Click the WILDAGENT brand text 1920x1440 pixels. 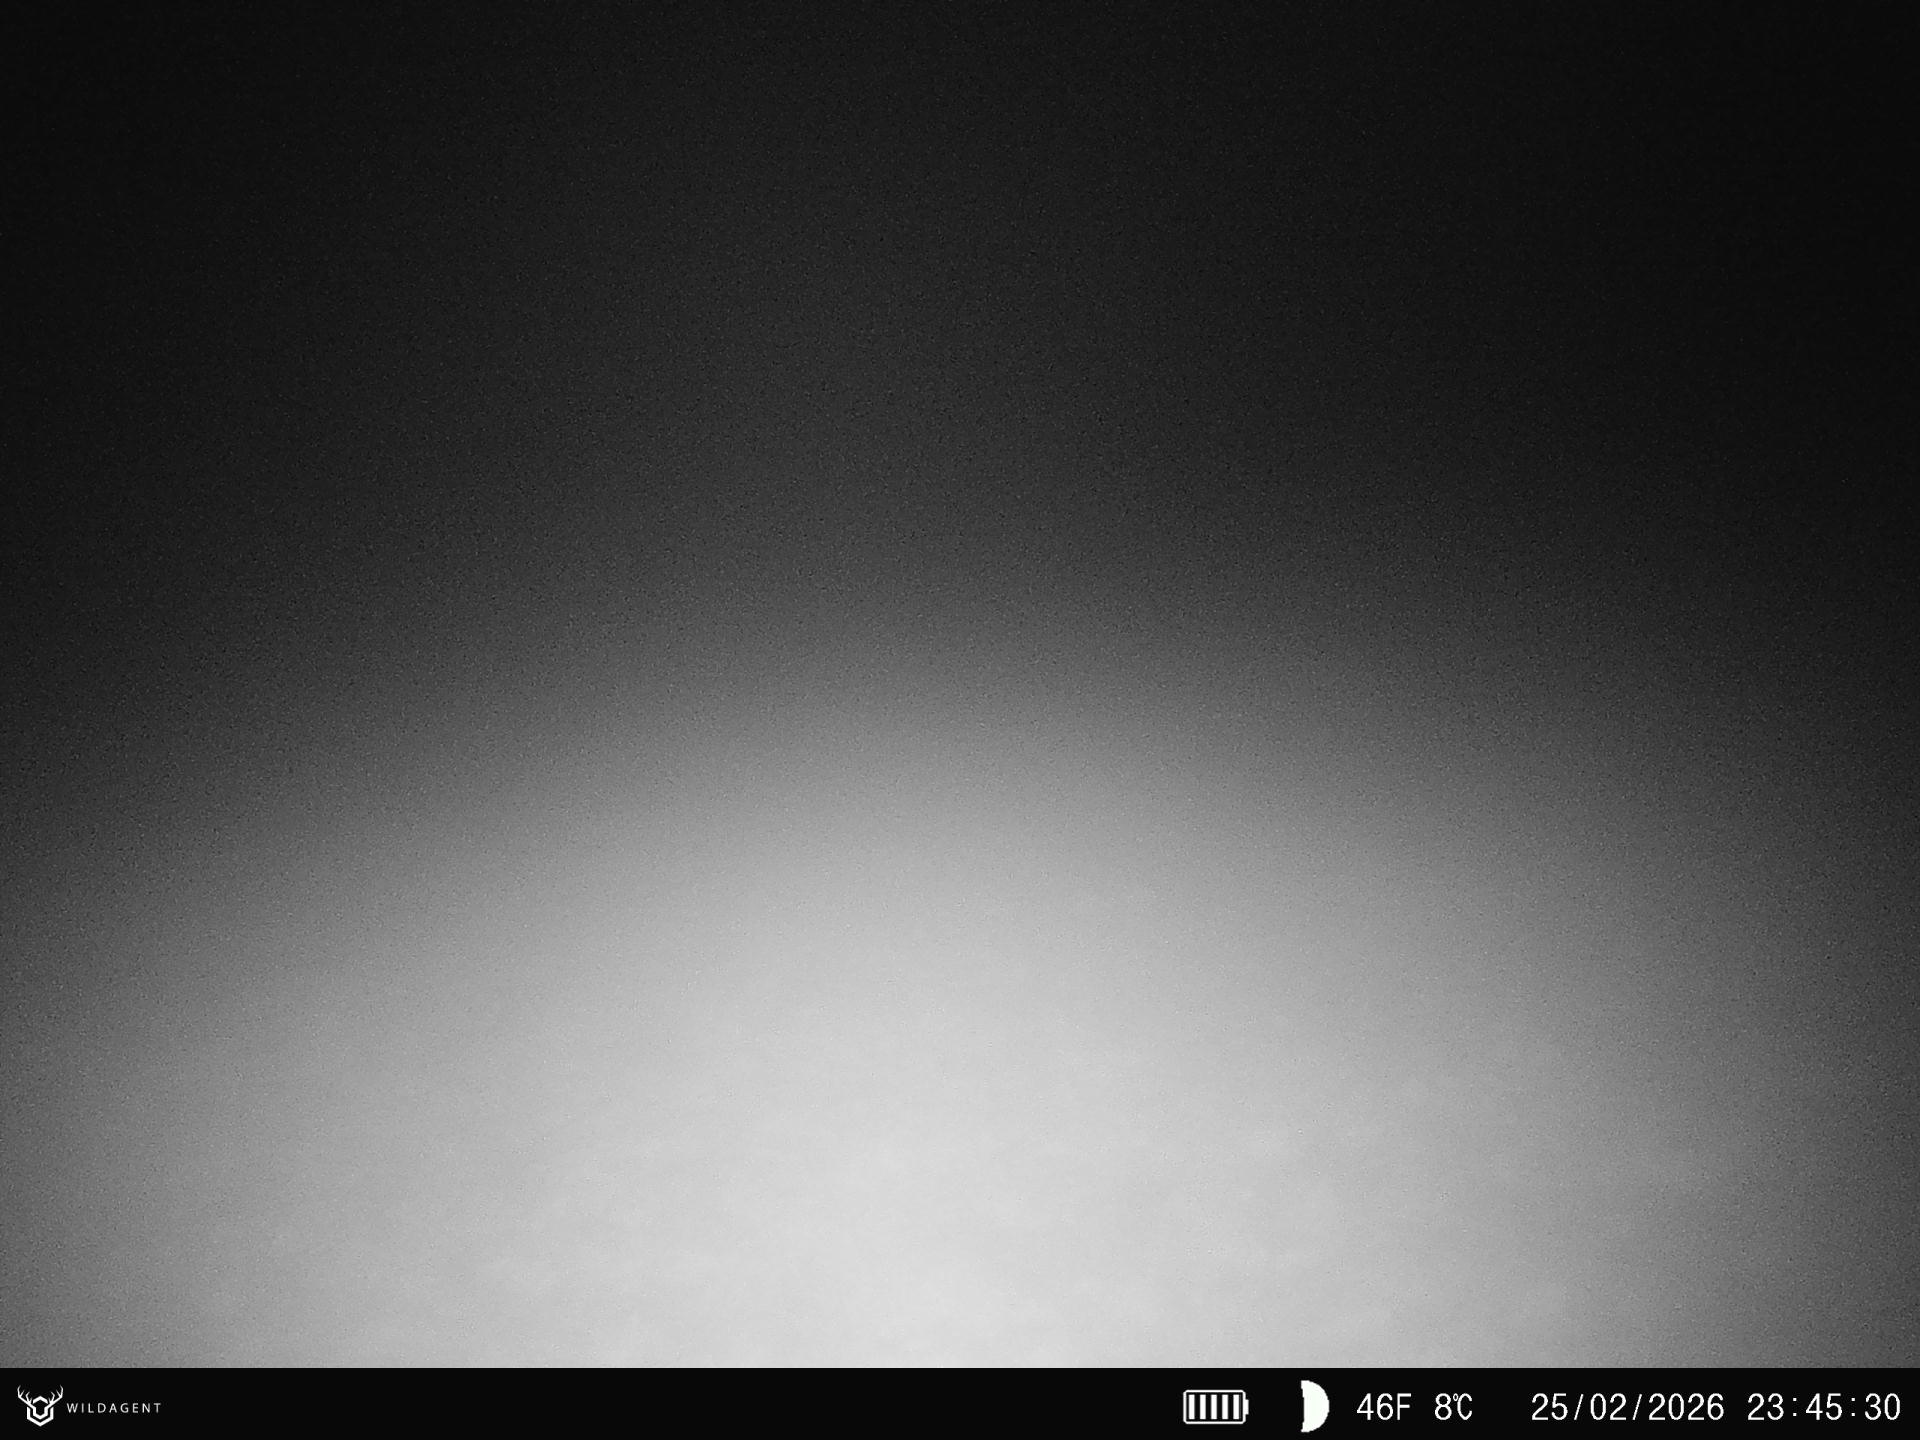(114, 1408)
